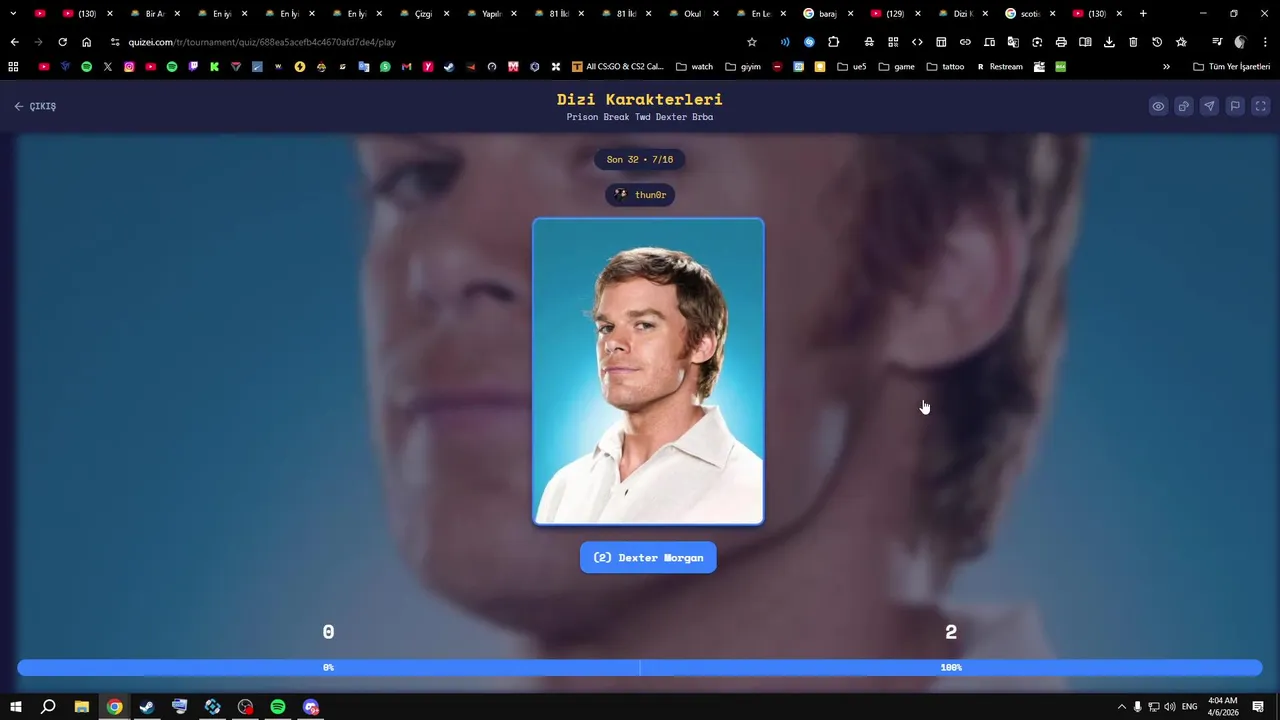The width and height of the screenshot is (1280, 720).
Task: Open the Chrome profile avatar
Action: (1241, 42)
